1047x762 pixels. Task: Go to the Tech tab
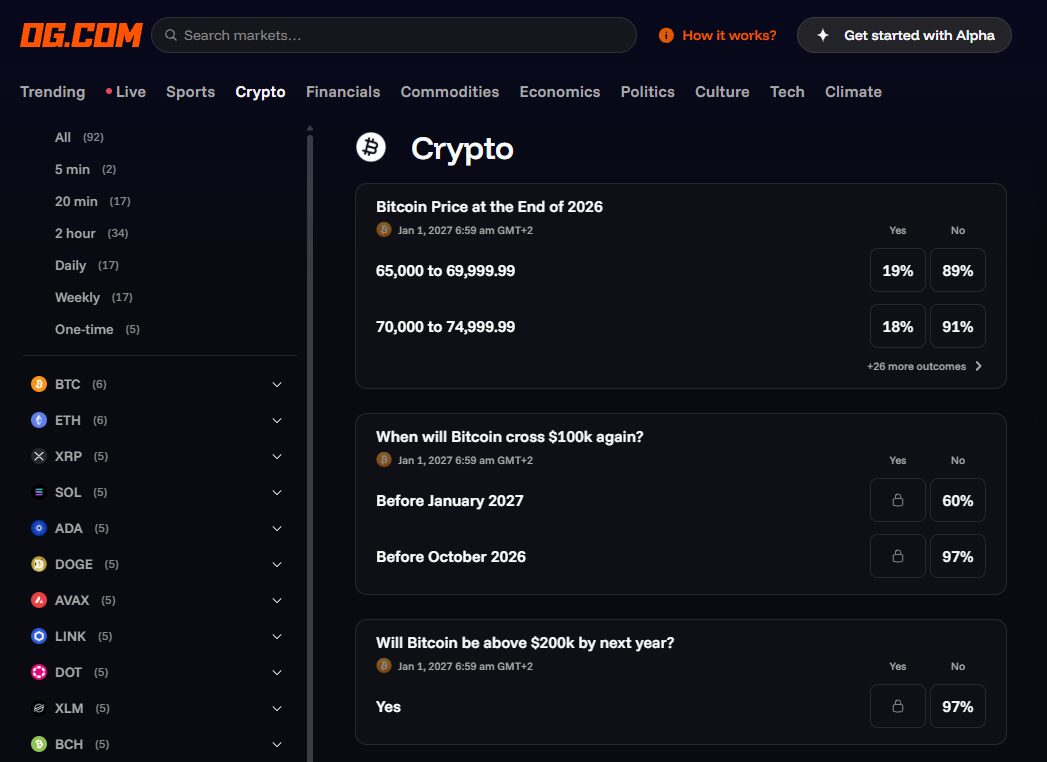coord(787,92)
